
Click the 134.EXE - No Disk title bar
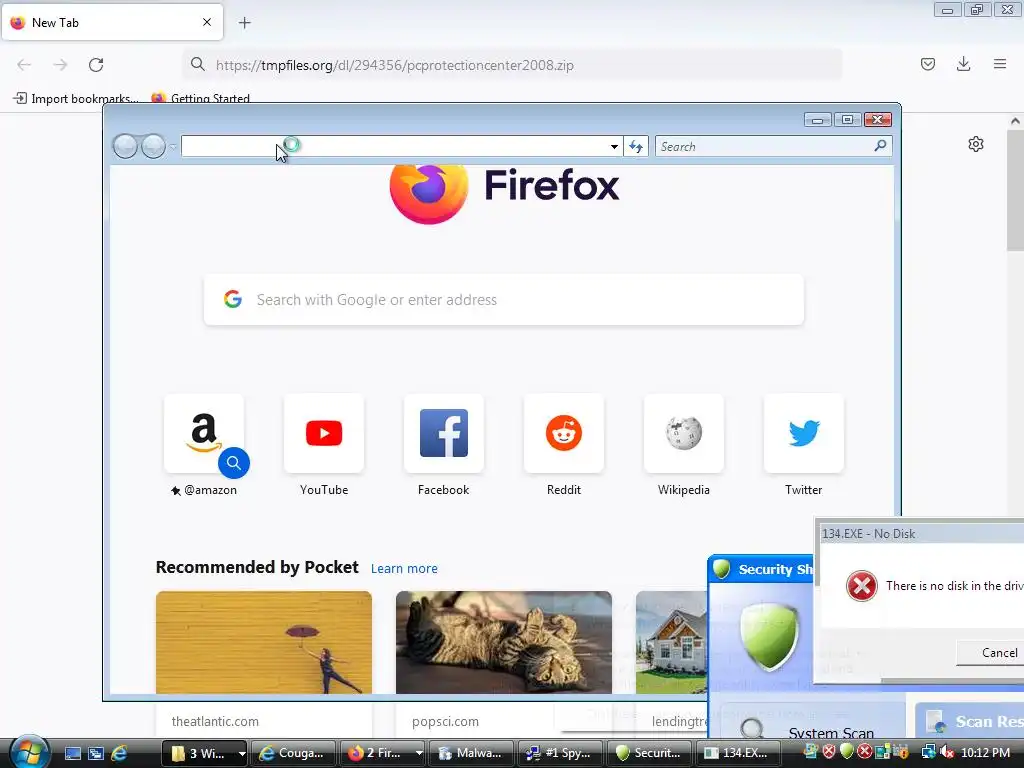[x=921, y=534]
